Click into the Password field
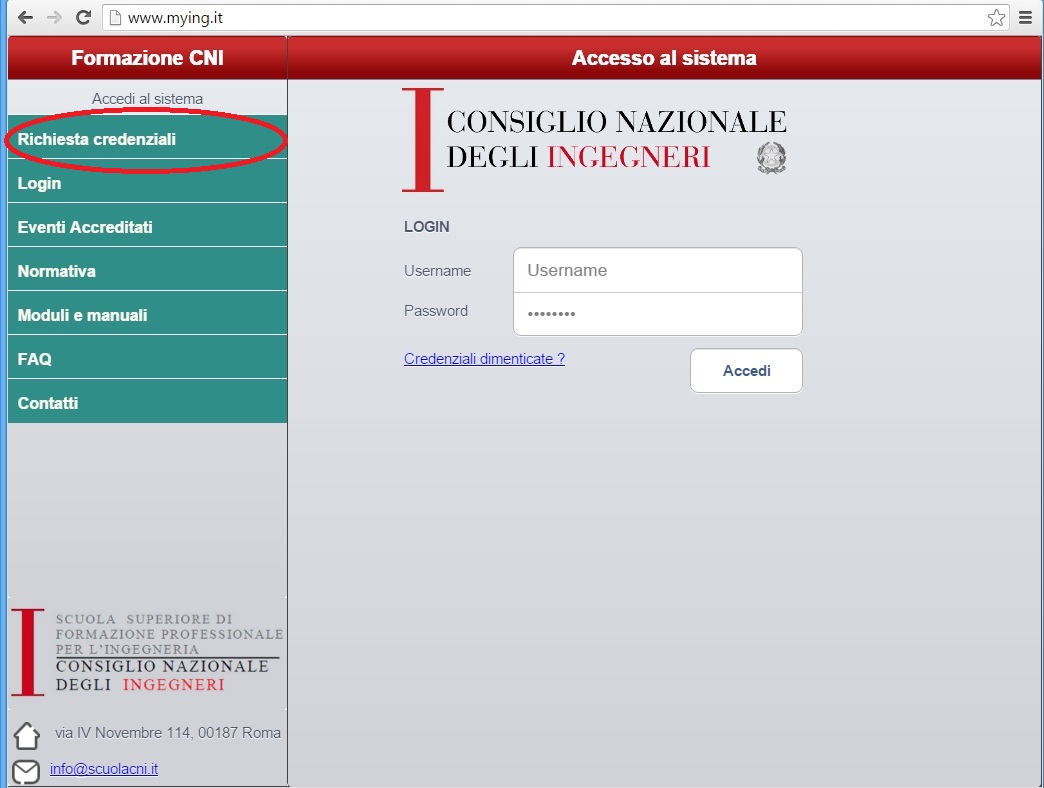This screenshot has width=1044, height=788. click(658, 313)
